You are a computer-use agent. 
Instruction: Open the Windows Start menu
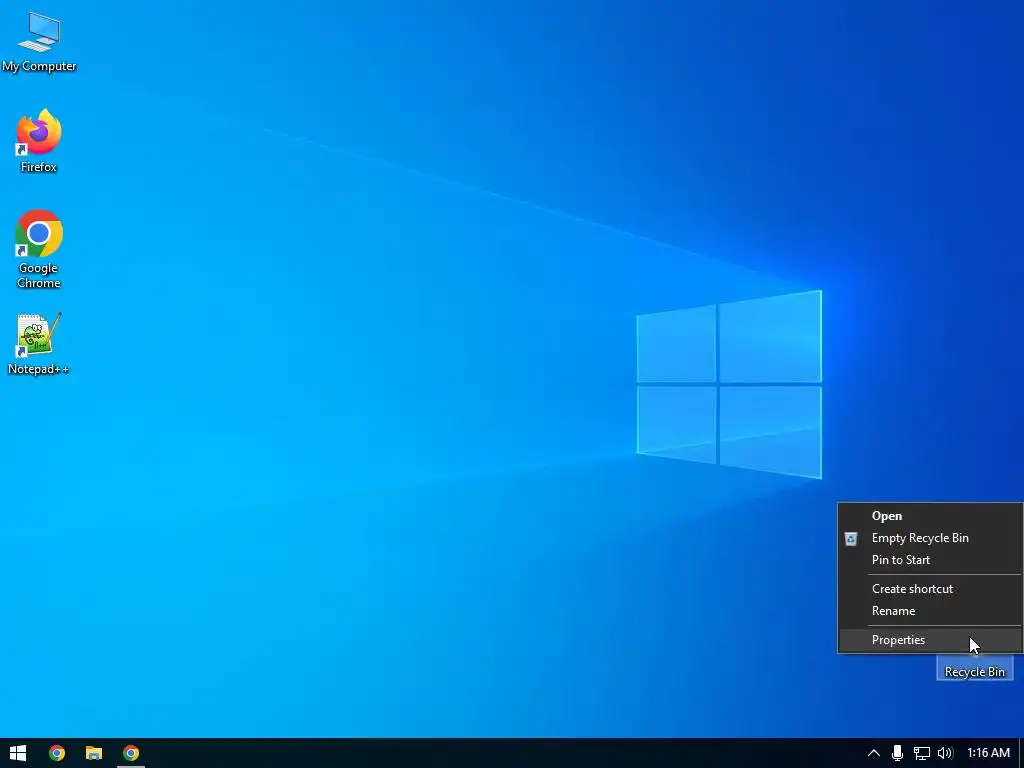coord(18,753)
